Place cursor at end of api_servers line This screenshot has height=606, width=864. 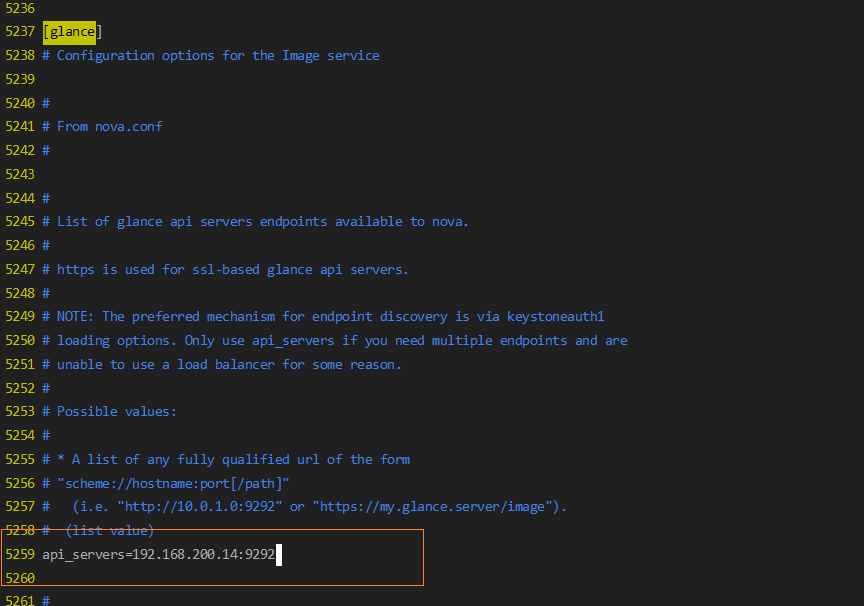pos(276,554)
